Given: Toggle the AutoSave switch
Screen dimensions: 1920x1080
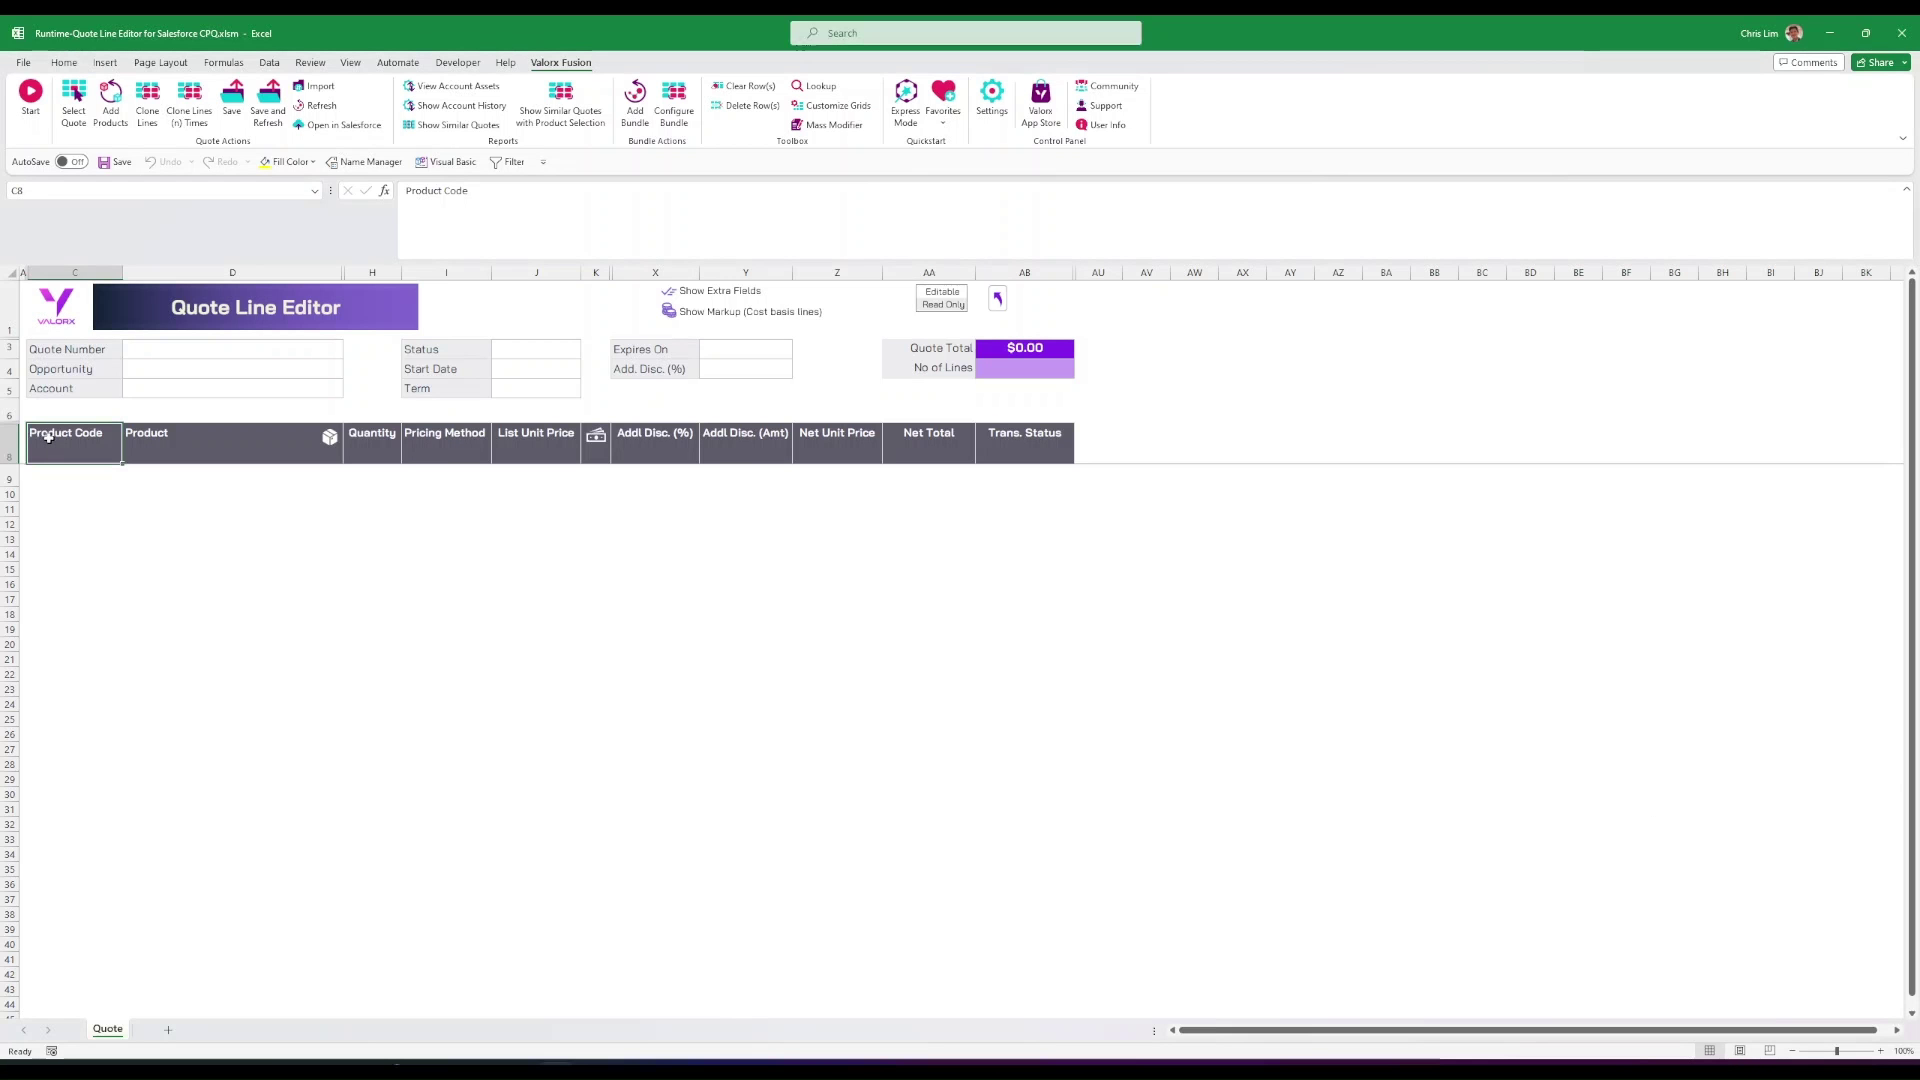Looking at the screenshot, I should (x=71, y=162).
